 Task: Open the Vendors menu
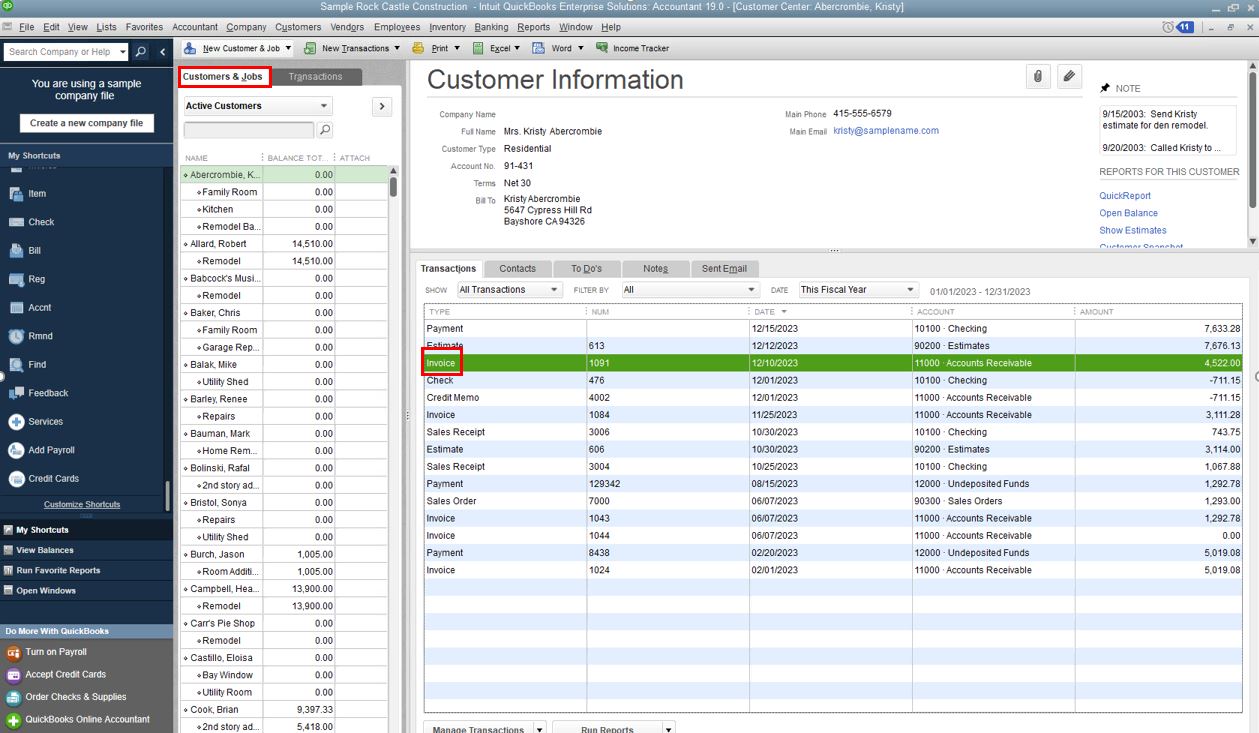348,27
